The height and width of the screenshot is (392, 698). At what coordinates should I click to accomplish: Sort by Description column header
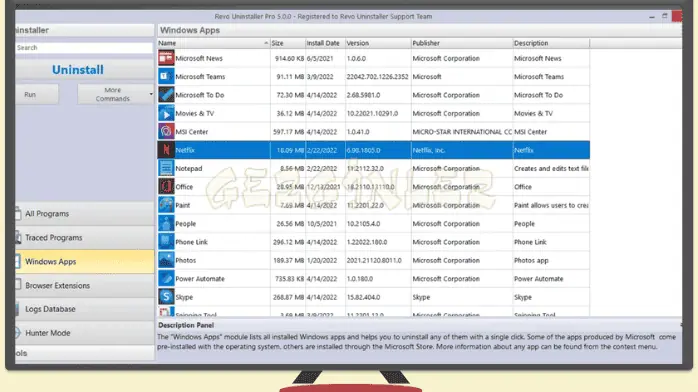click(551, 43)
